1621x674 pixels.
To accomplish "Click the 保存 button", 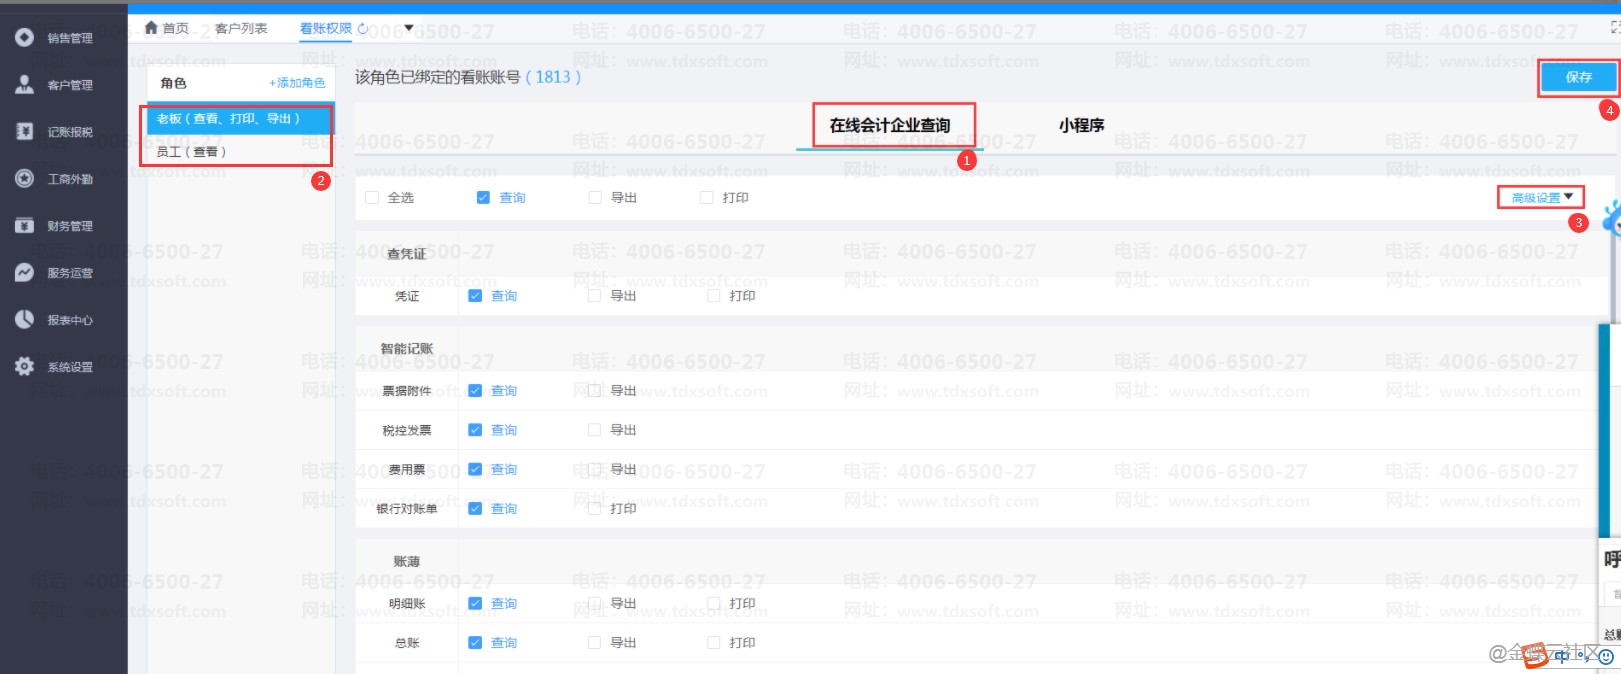I will click(1578, 77).
